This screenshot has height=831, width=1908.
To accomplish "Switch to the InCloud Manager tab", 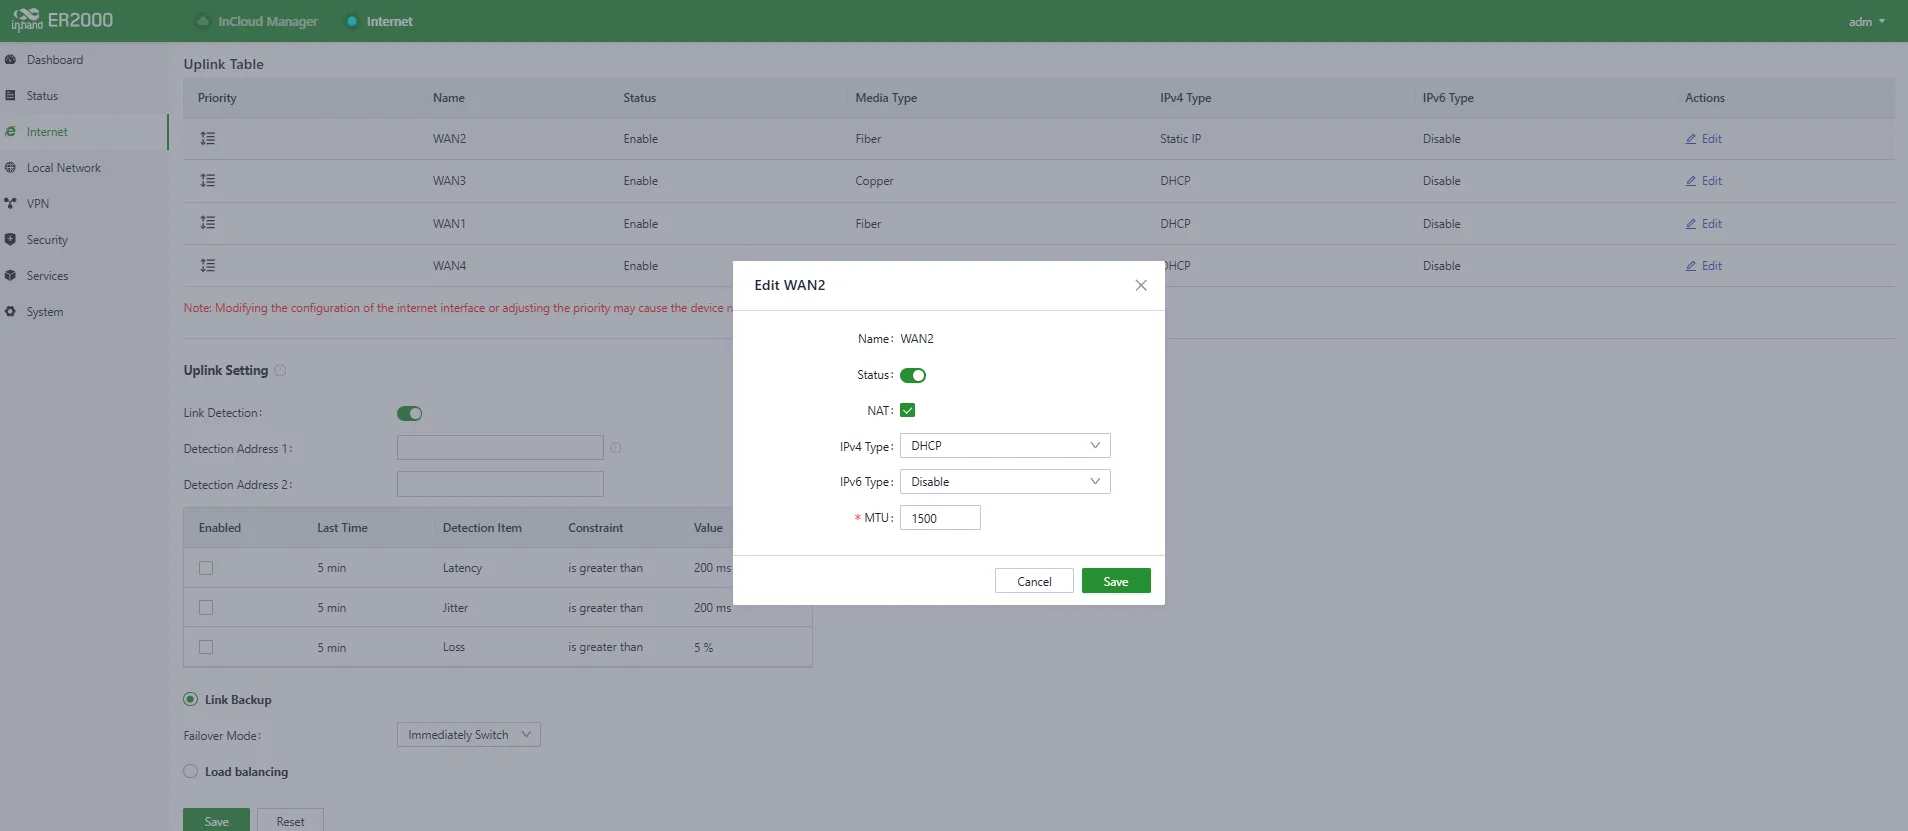I will pyautogui.click(x=257, y=21).
